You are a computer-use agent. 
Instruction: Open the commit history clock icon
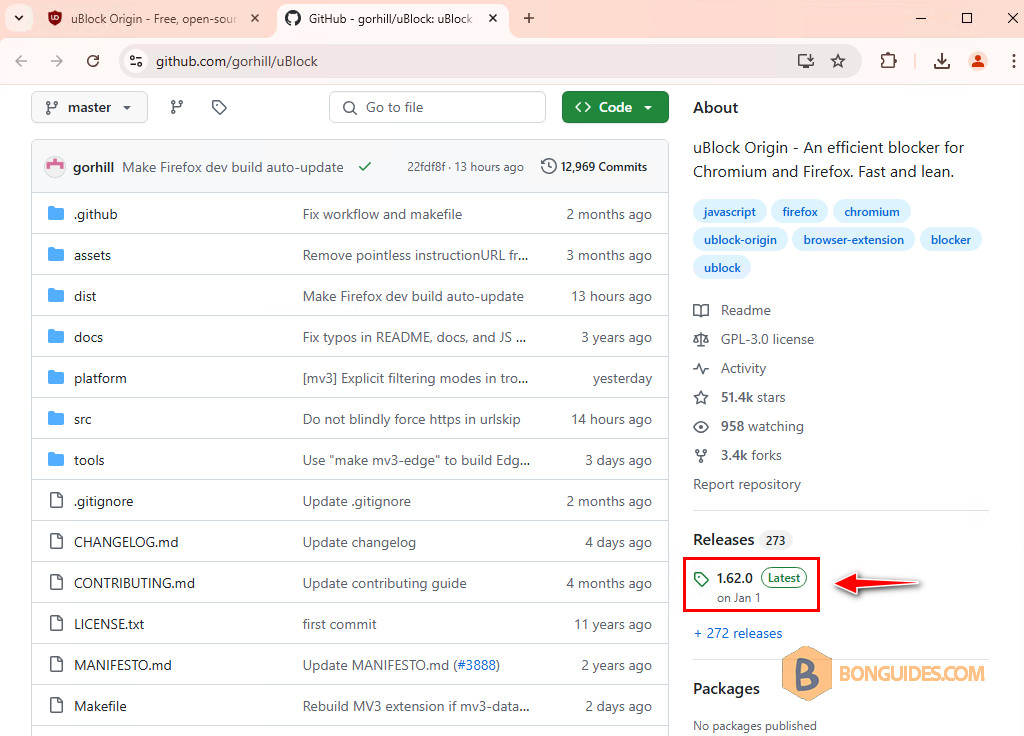[549, 167]
